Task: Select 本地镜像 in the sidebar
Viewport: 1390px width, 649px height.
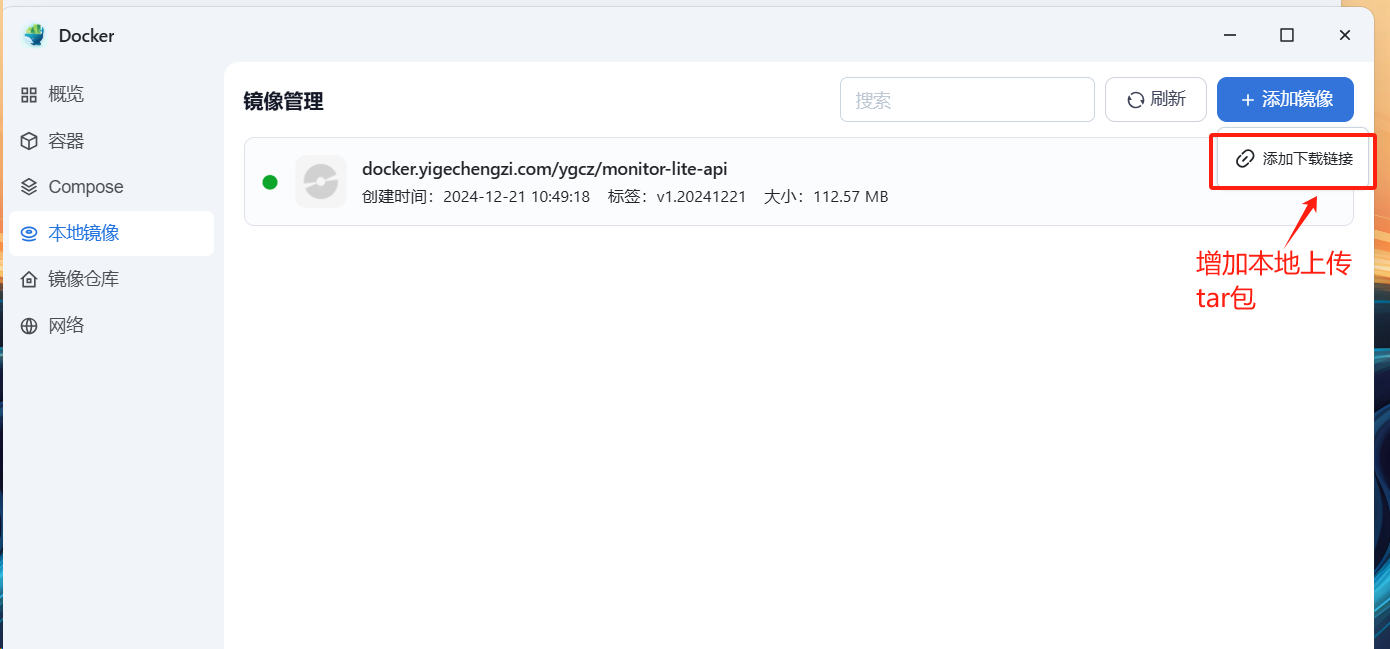Action: point(110,233)
